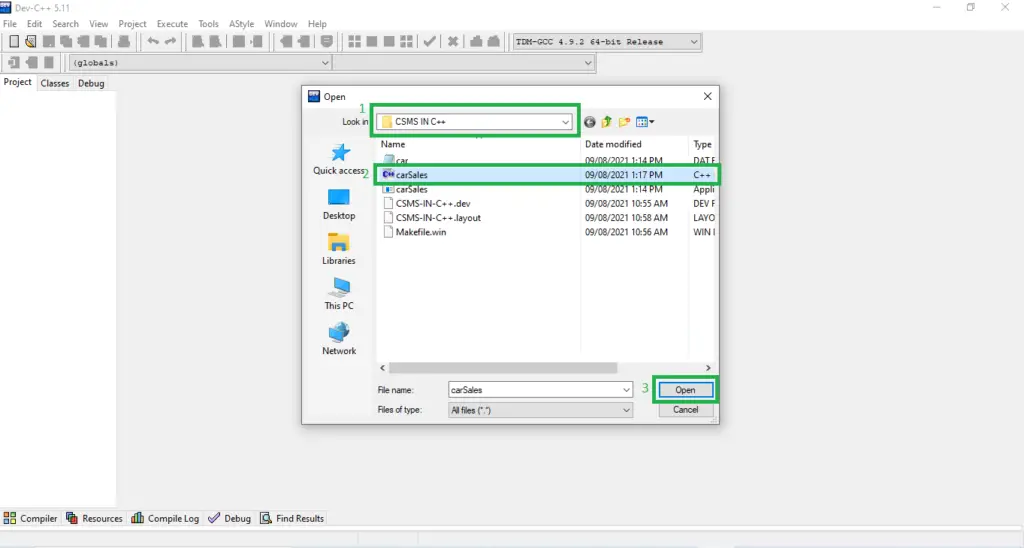Switch to Debug tab in left panel
Screen dimensions: 1024x548
point(91,83)
